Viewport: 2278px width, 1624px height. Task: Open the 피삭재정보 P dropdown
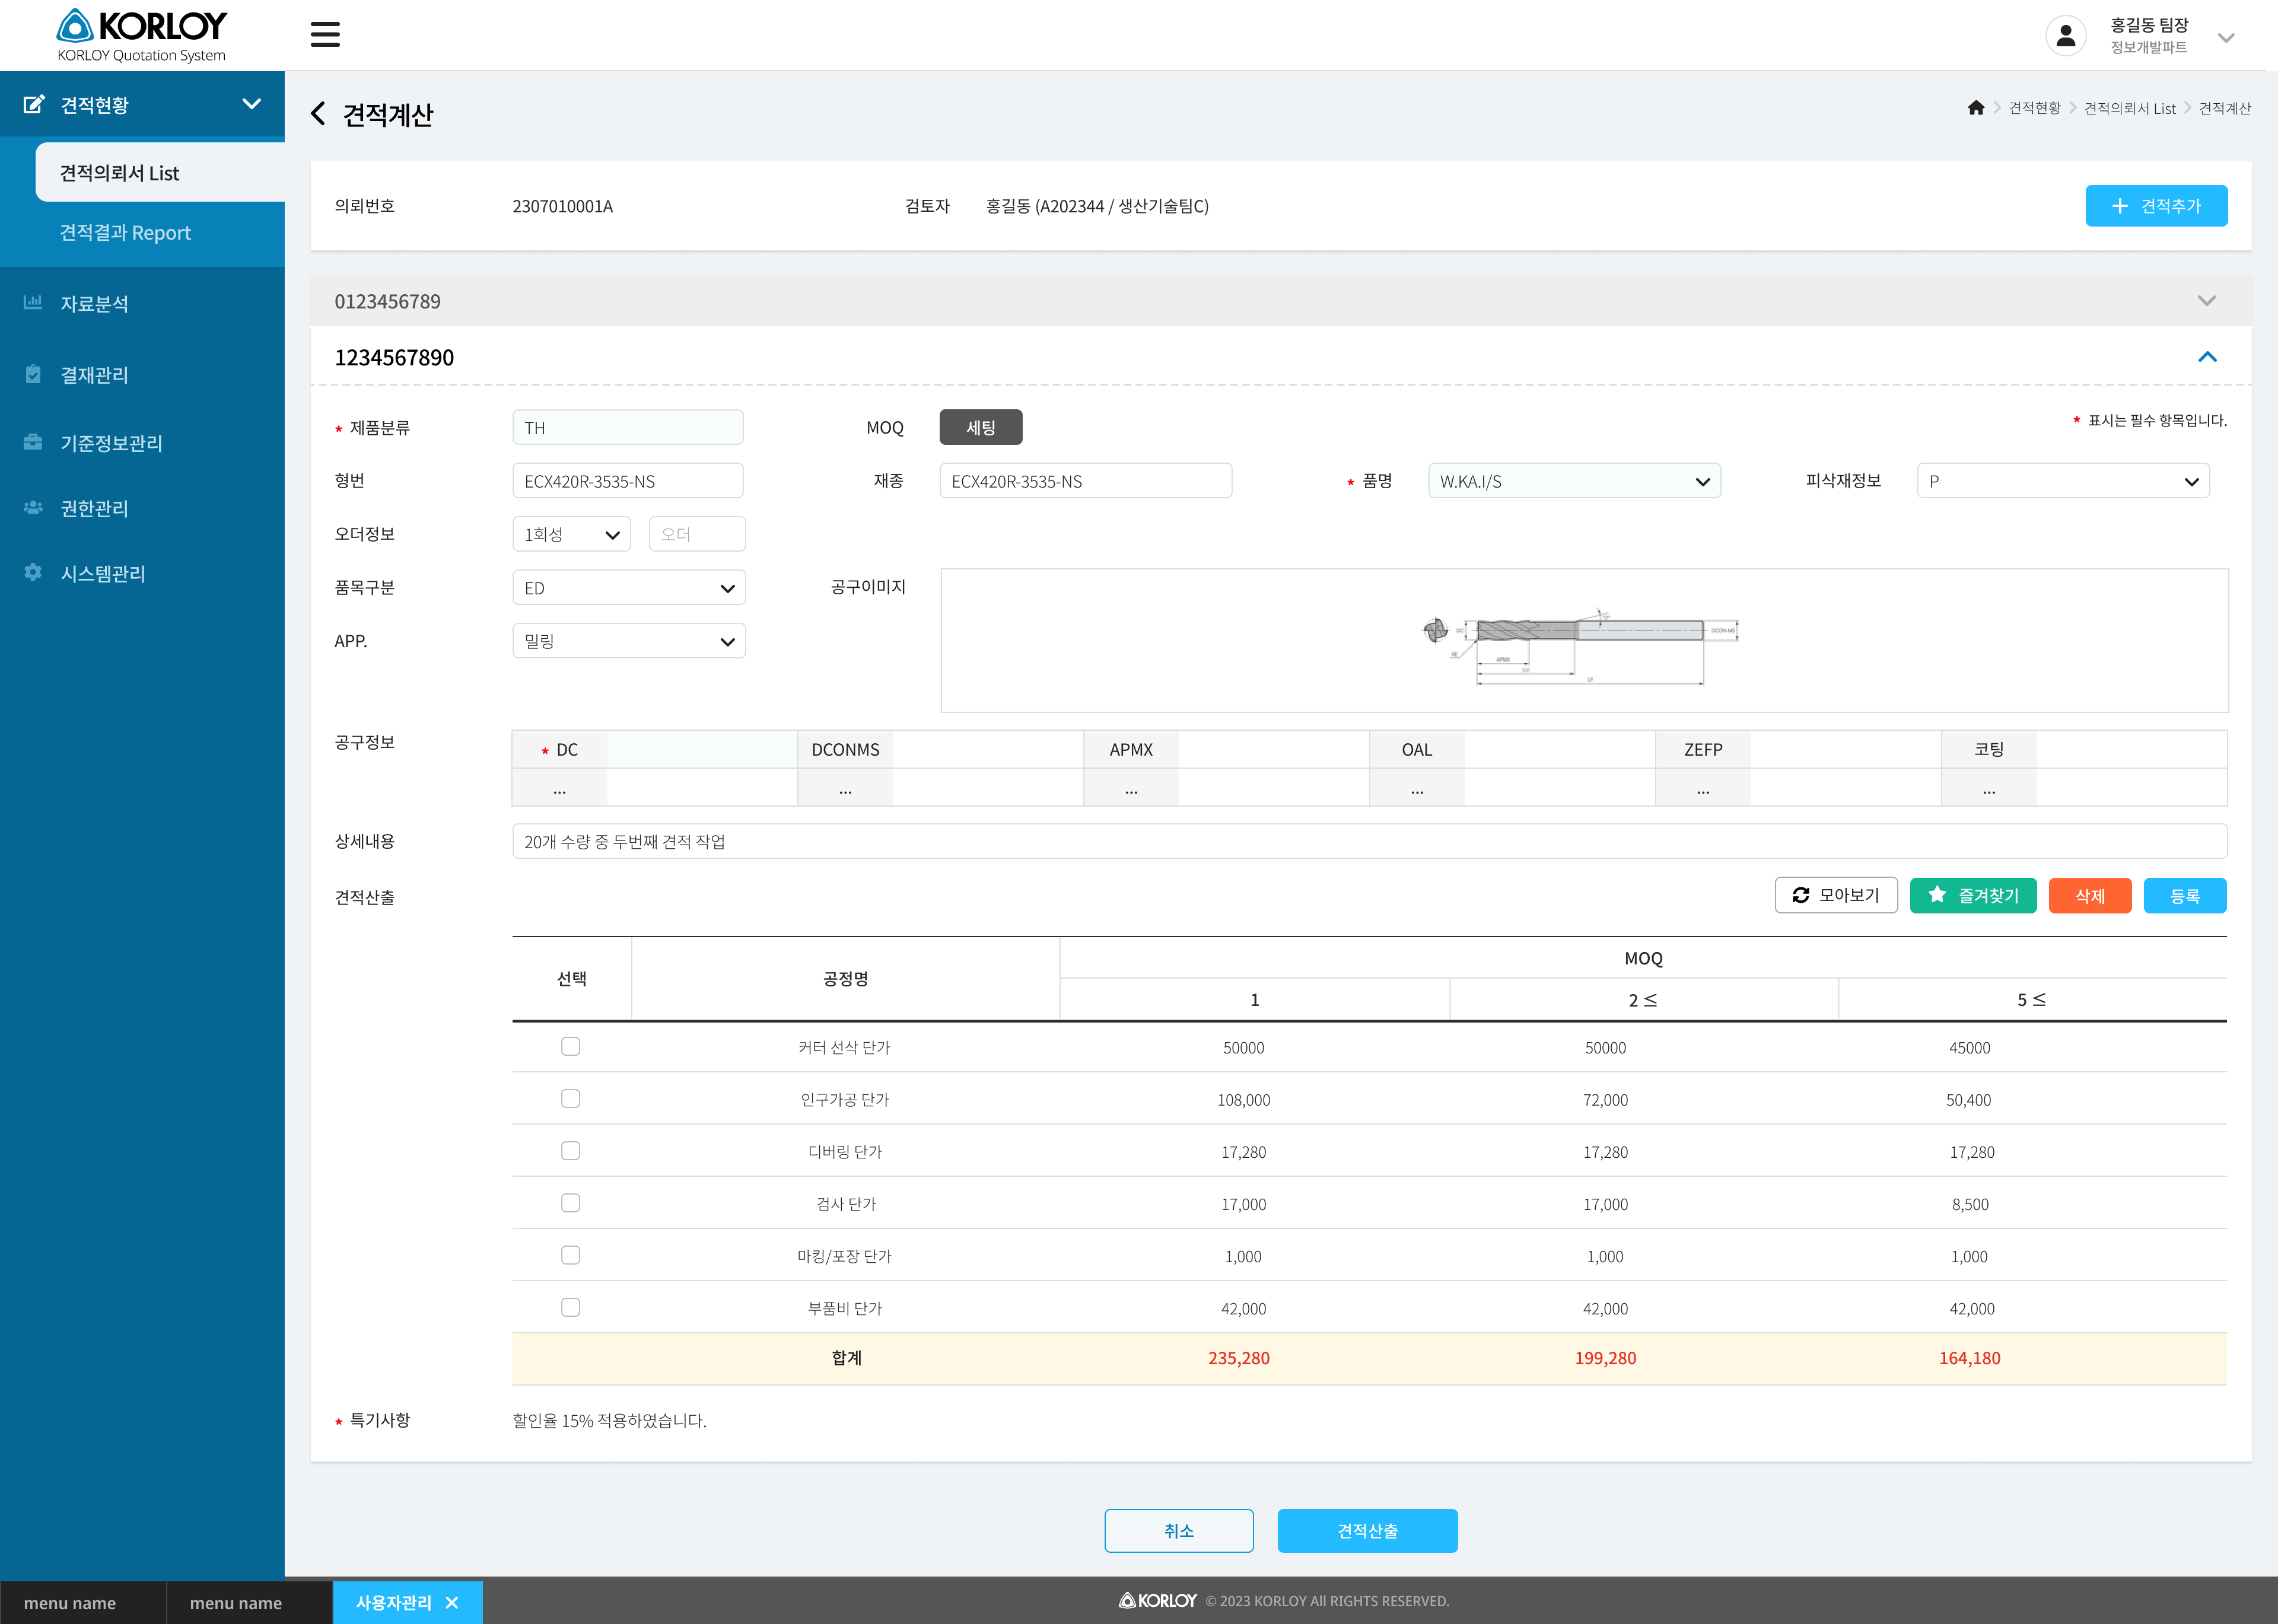2063,481
